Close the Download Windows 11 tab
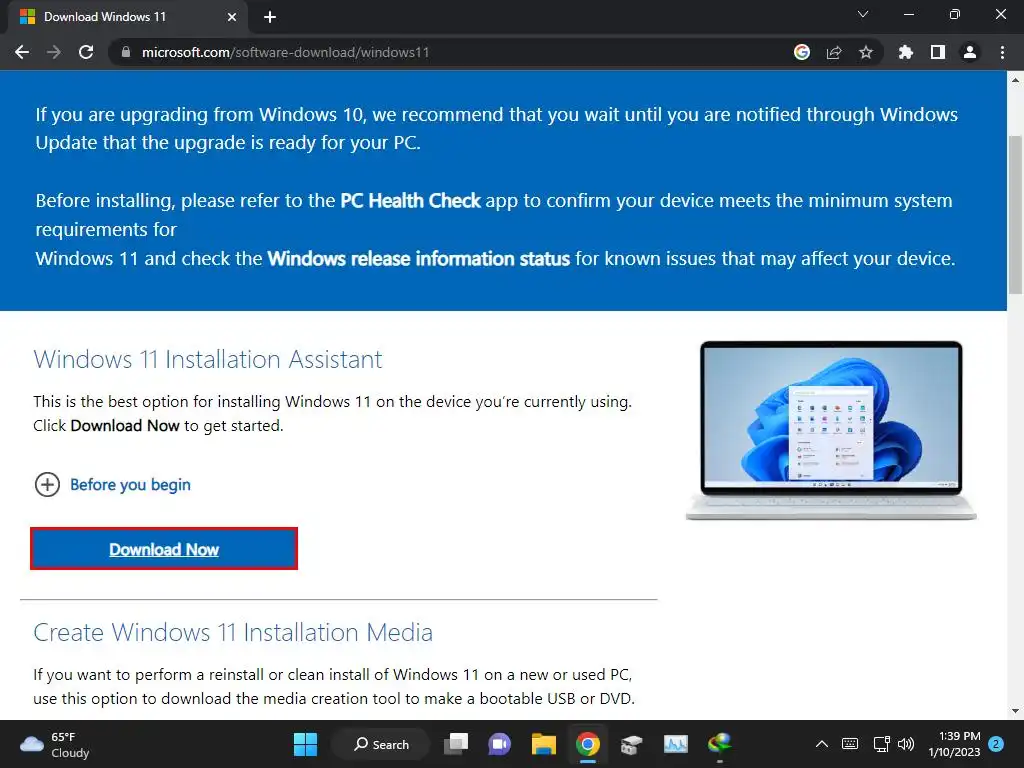Image resolution: width=1024 pixels, height=768 pixels. [x=232, y=17]
